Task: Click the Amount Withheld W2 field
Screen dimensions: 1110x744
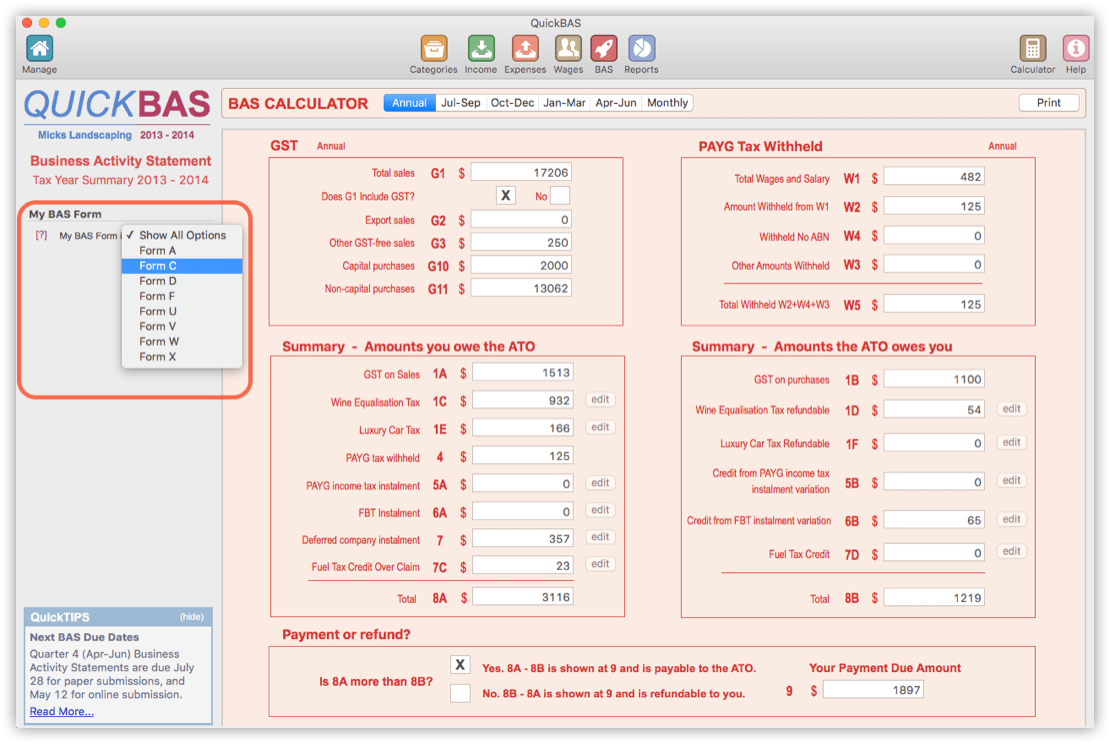Action: click(934, 206)
